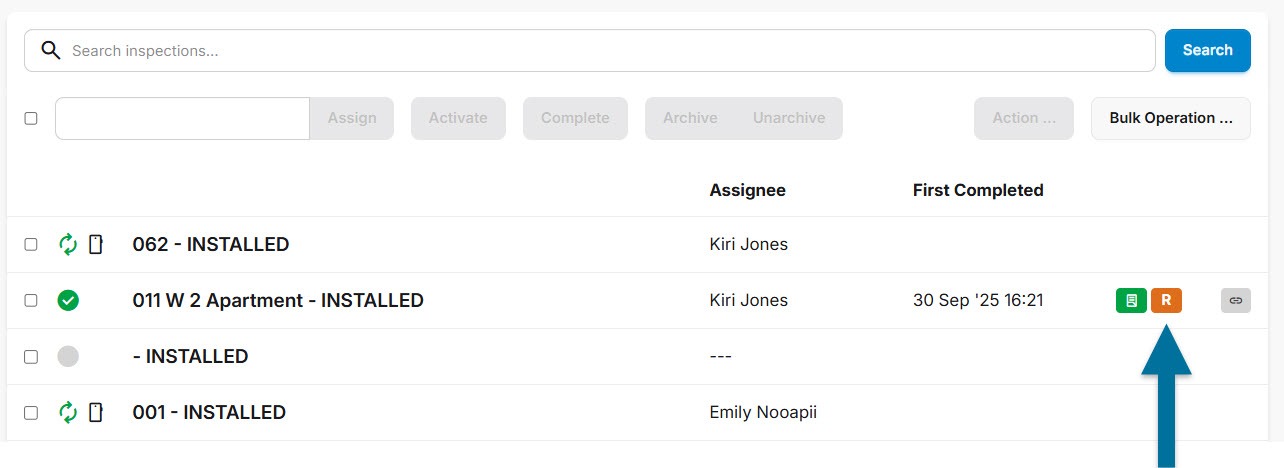Focus the Search inspections text field
Screen dimensions: 1284x468
click(x=600, y=50)
